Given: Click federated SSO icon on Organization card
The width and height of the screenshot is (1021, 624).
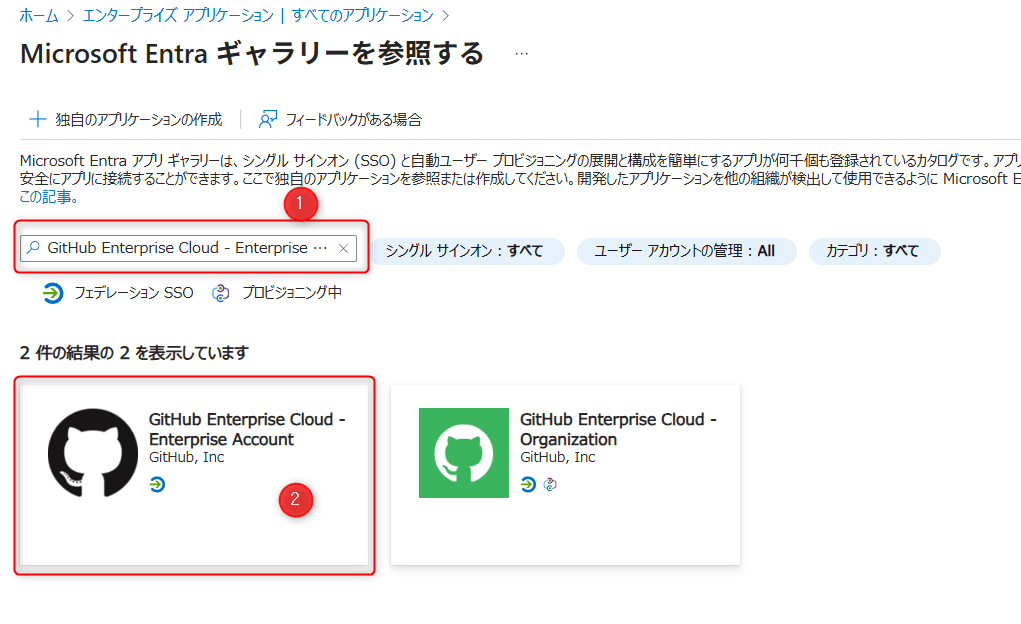Looking at the screenshot, I should click(528, 485).
